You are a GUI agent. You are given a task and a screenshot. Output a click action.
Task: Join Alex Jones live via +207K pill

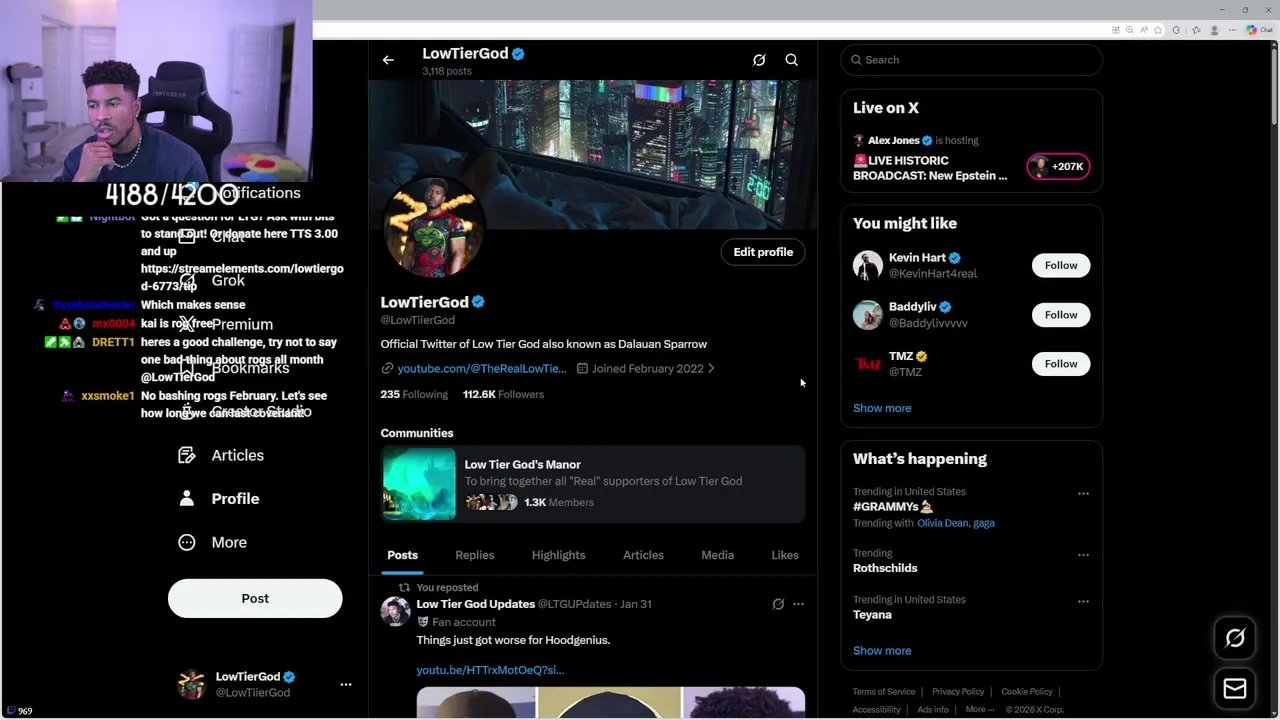(1058, 166)
